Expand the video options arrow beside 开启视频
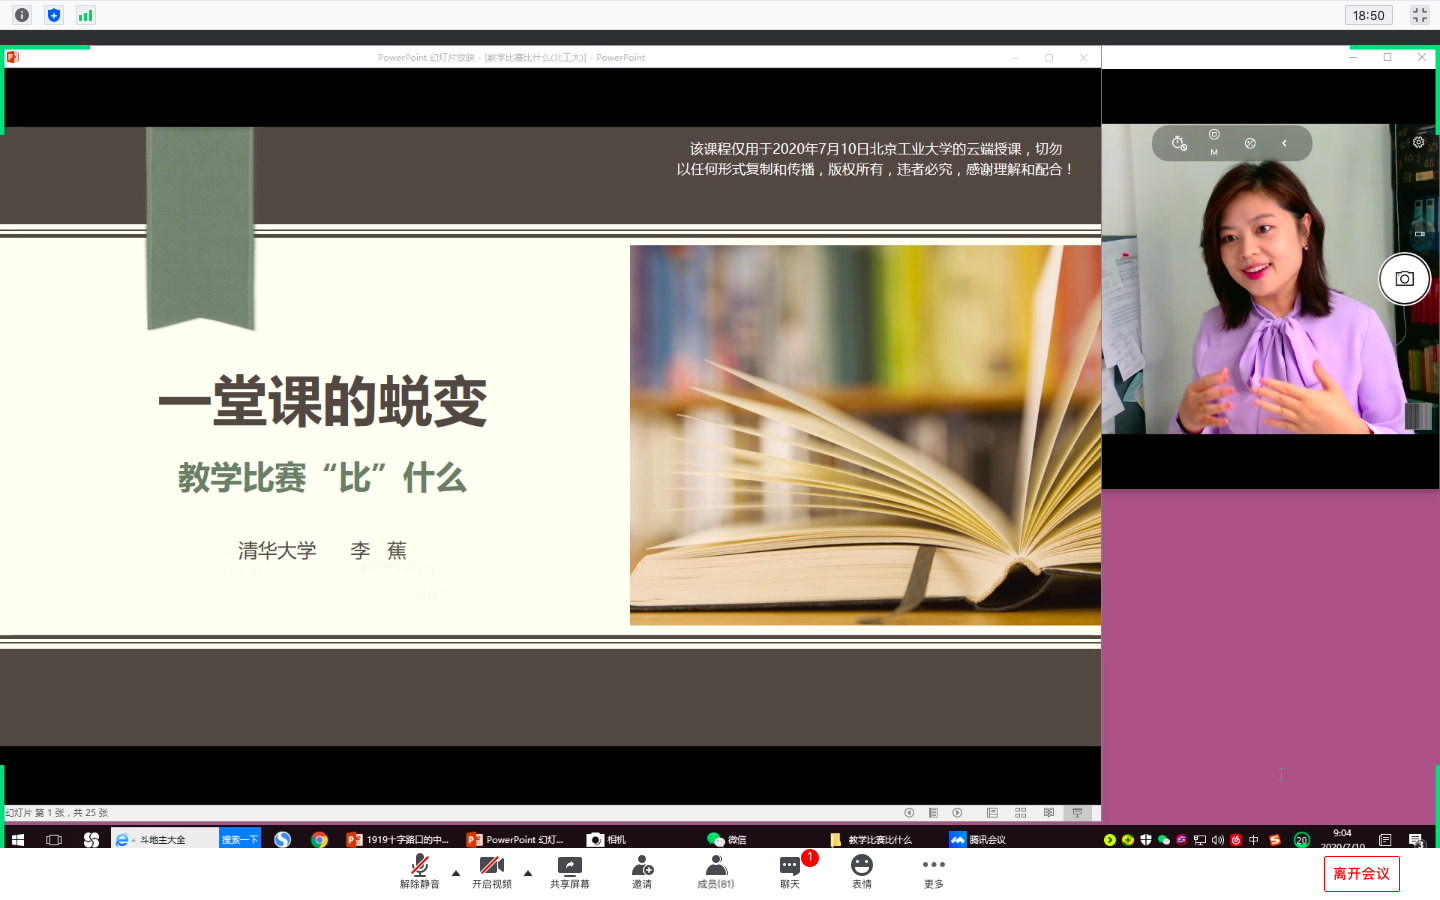Viewport: 1440px width, 900px height. (528, 873)
